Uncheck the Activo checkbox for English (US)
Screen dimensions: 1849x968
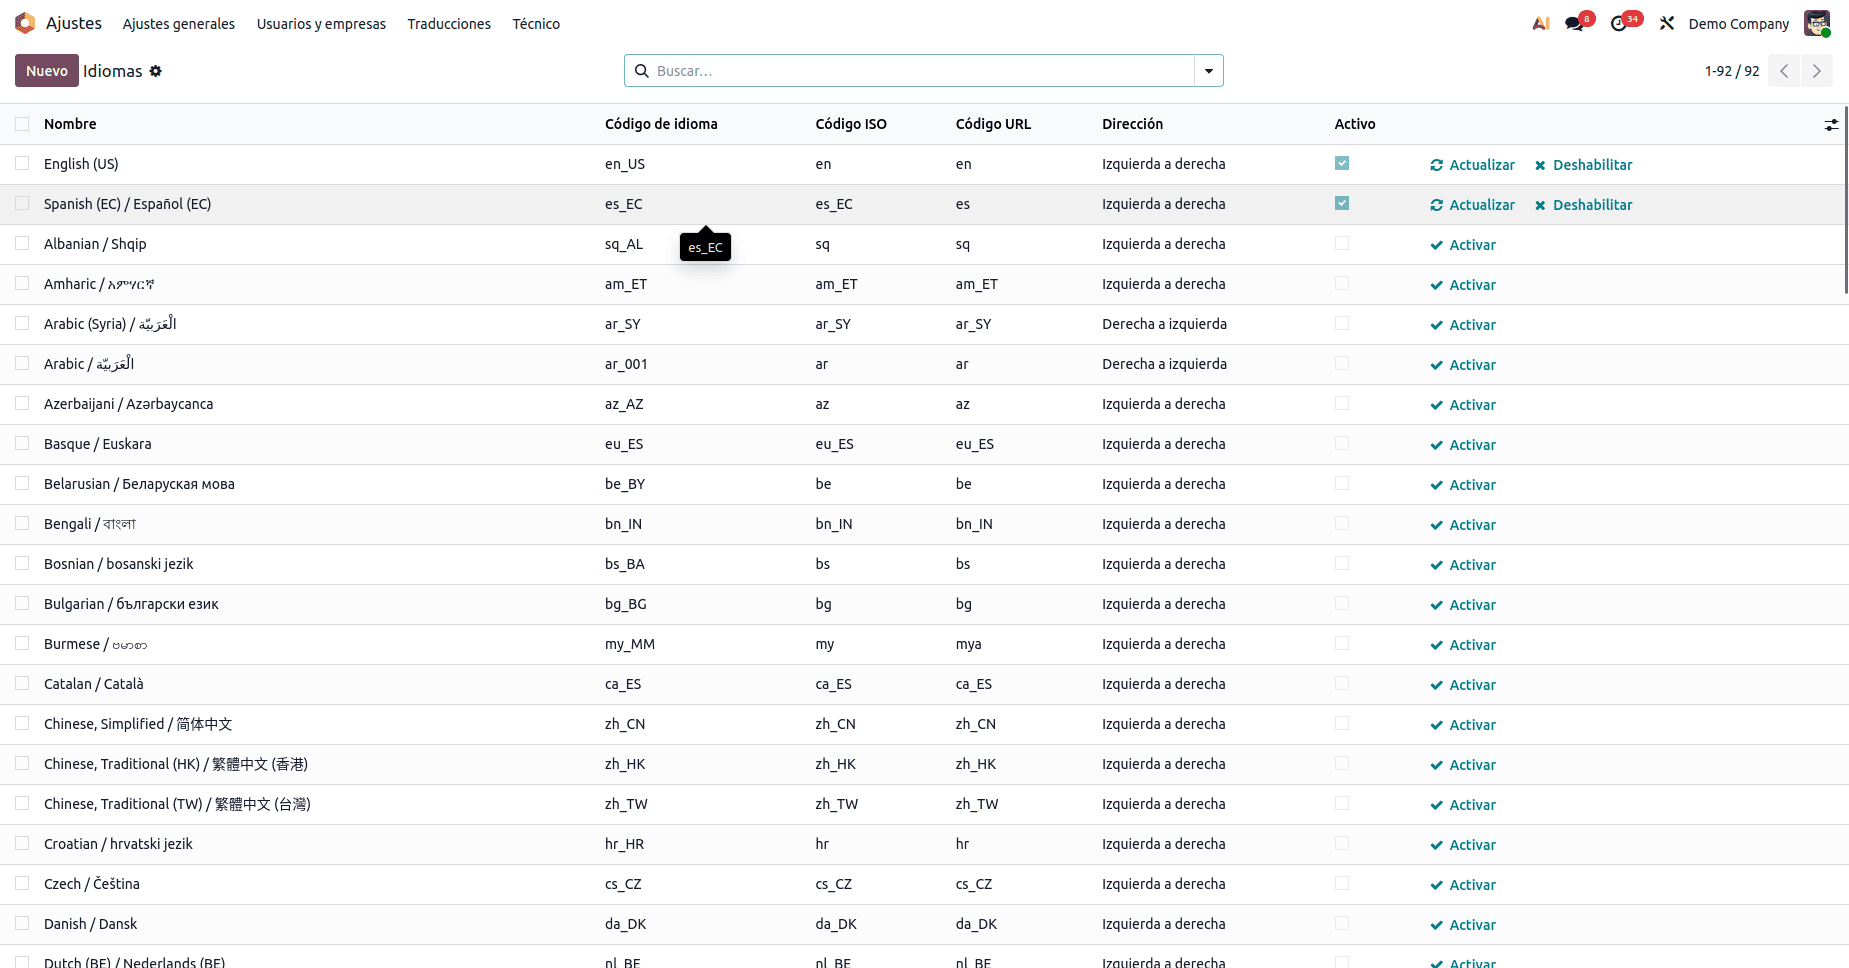click(1341, 162)
